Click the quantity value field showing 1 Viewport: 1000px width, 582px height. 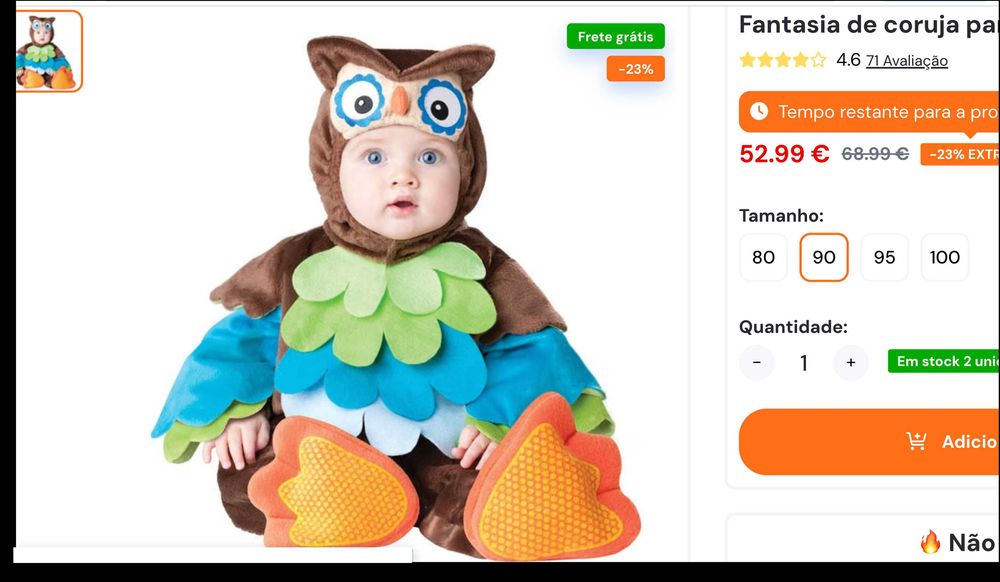point(803,362)
